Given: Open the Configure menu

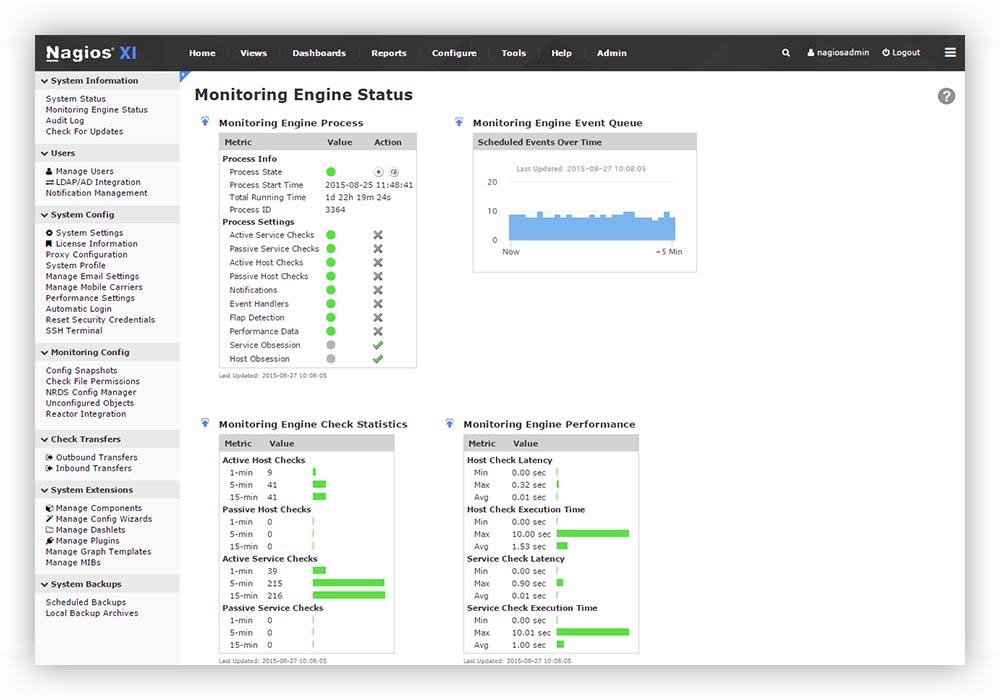Looking at the screenshot, I should [454, 53].
